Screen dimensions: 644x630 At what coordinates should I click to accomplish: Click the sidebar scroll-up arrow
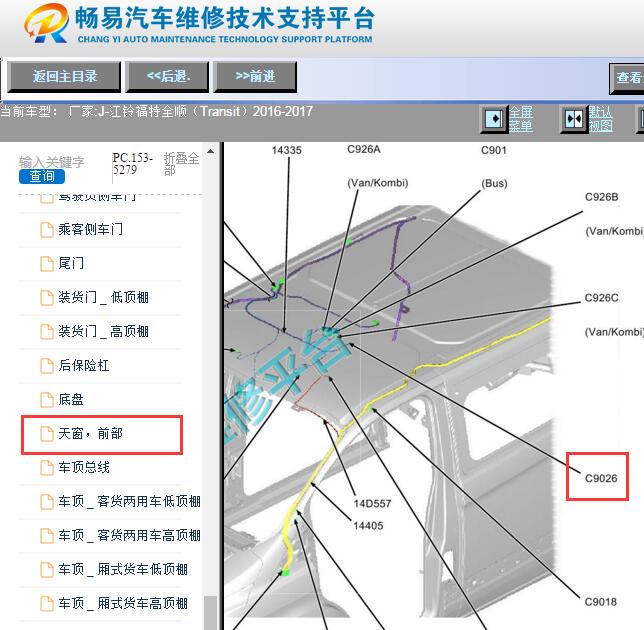tap(210, 152)
